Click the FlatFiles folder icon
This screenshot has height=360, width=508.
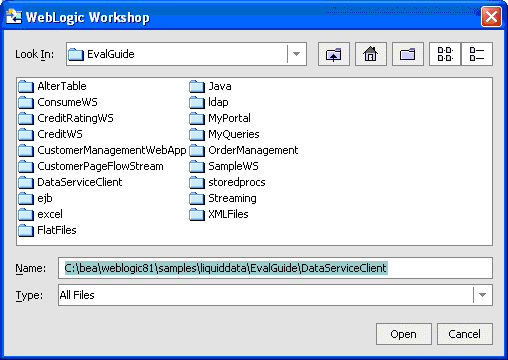[26, 230]
